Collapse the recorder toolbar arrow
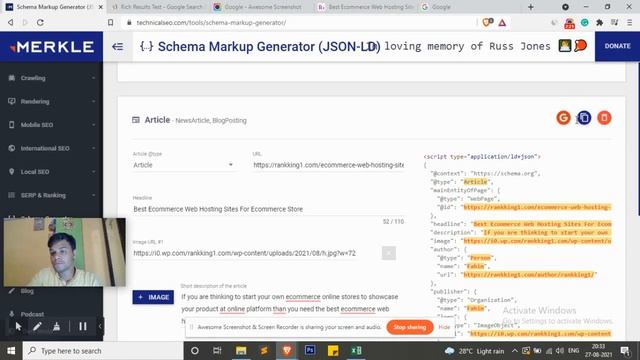This screenshot has height=360, width=640. click(100, 326)
